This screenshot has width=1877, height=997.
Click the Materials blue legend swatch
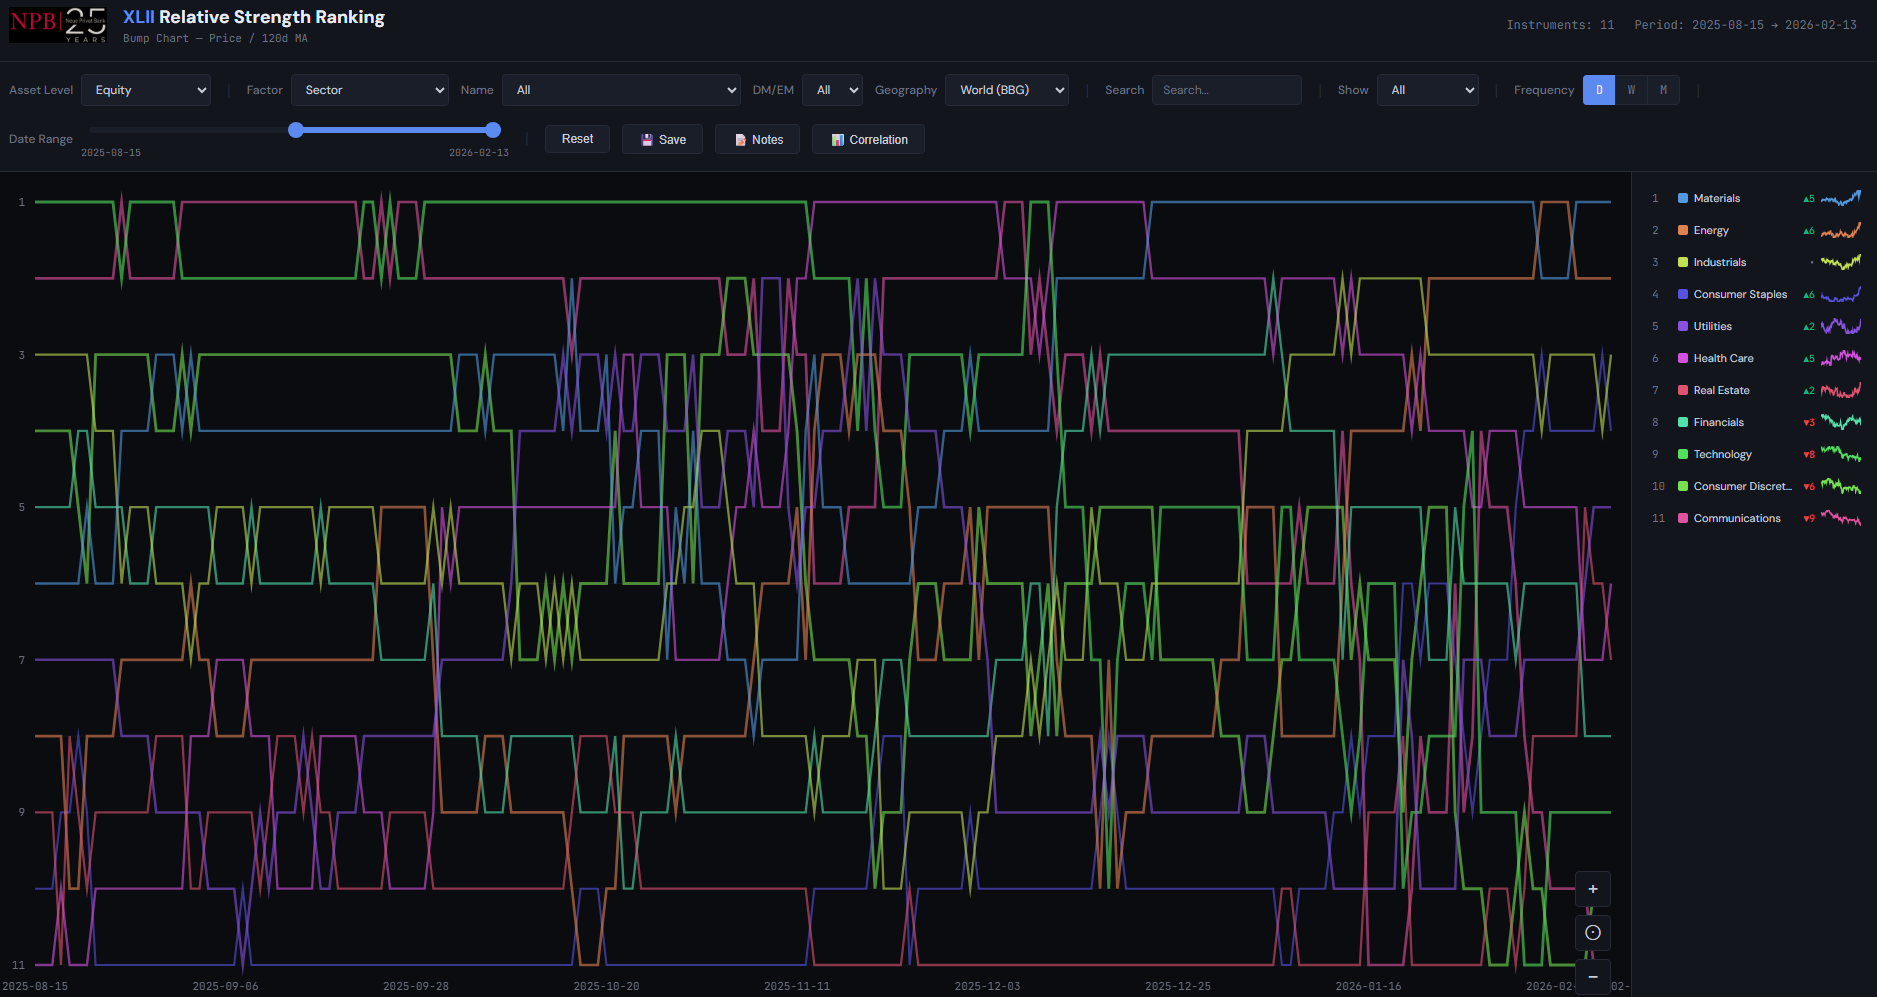tap(1683, 199)
